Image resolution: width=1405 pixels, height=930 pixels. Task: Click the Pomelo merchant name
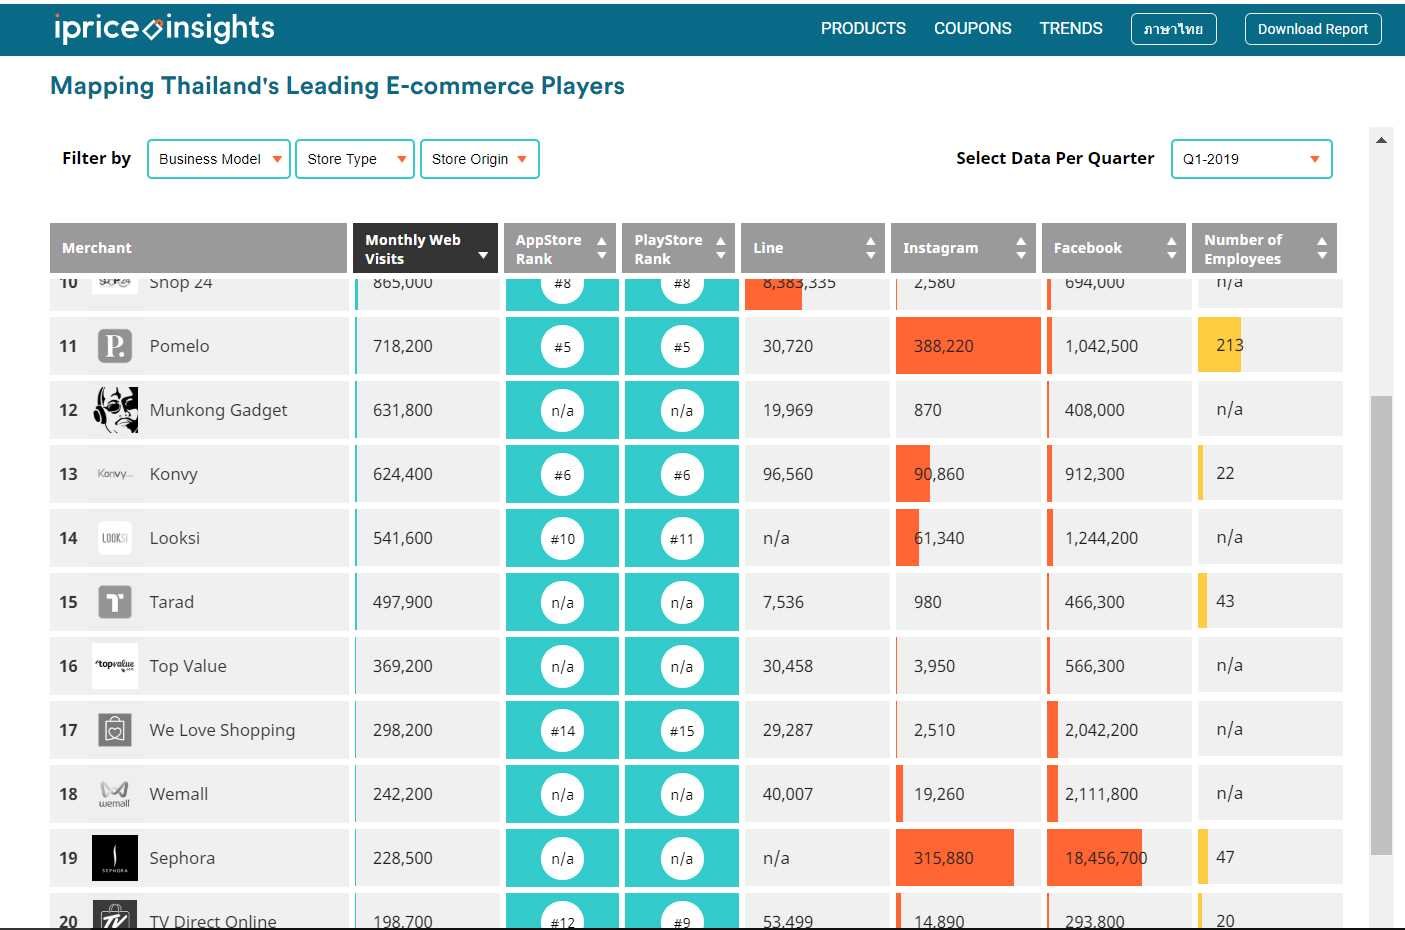coord(179,346)
